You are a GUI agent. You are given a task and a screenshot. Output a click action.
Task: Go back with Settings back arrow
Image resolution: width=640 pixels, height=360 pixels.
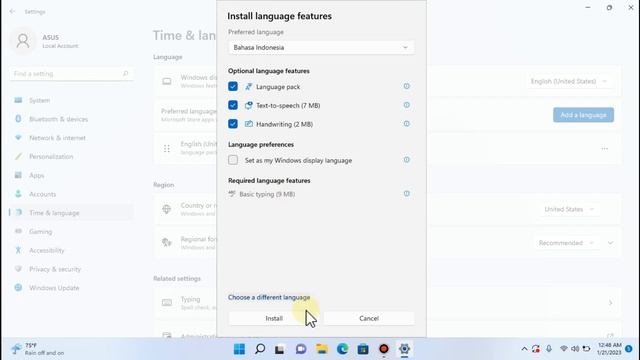pyautogui.click(x=12, y=11)
